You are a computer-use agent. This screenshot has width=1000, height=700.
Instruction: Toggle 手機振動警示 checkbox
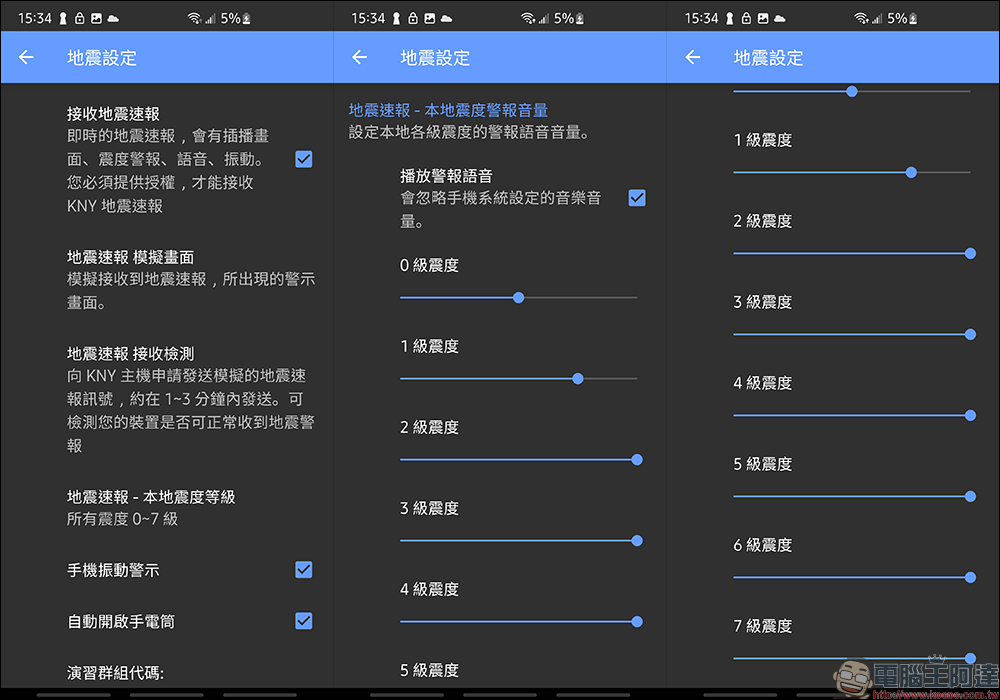tap(304, 569)
